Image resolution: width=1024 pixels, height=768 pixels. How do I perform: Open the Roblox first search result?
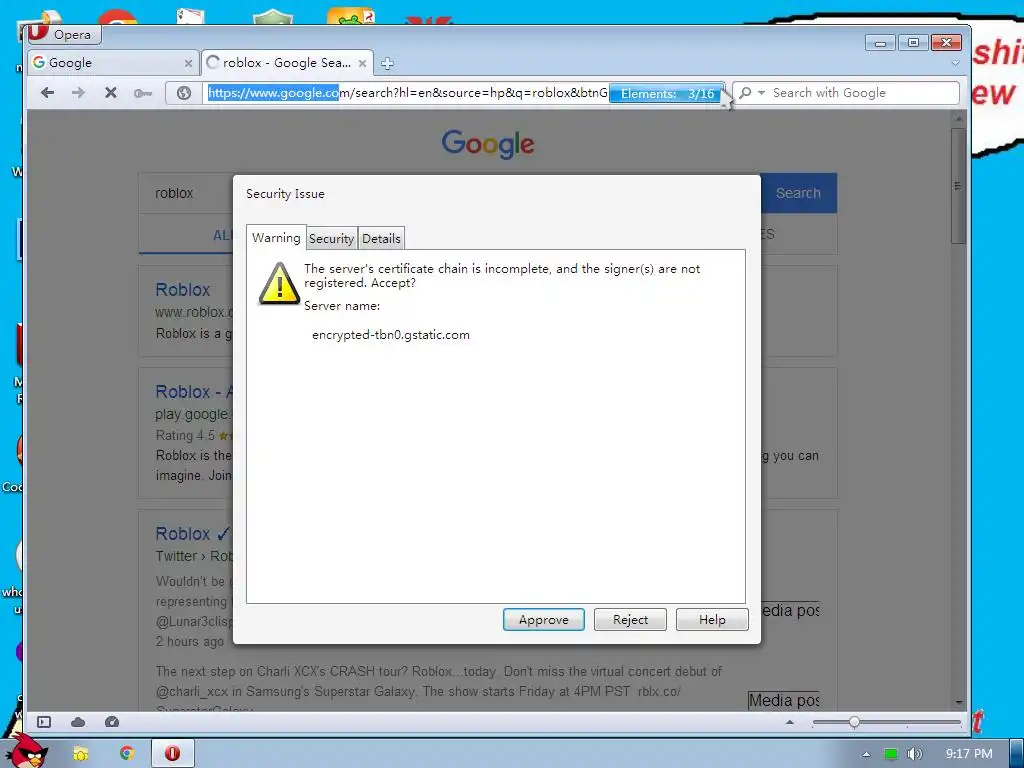[x=183, y=289]
